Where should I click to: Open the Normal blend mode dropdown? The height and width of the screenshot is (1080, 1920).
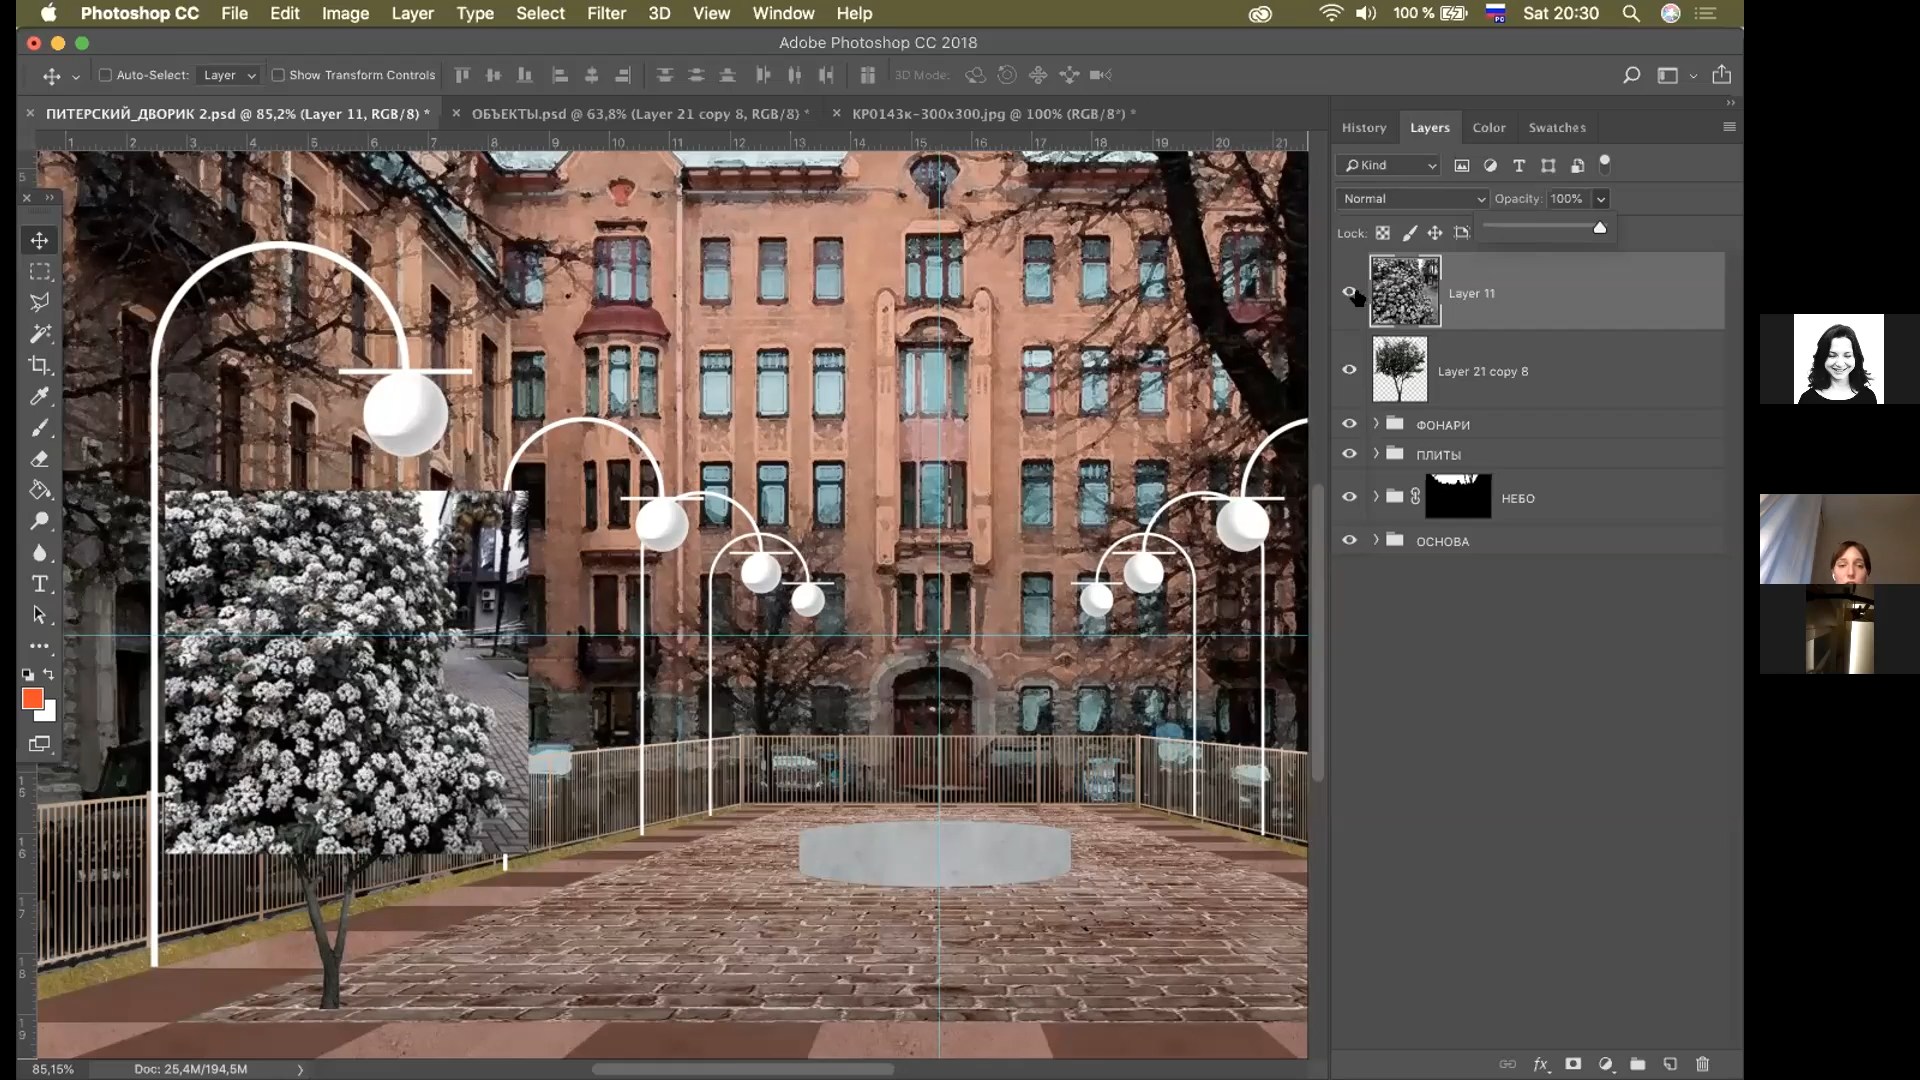point(1412,199)
